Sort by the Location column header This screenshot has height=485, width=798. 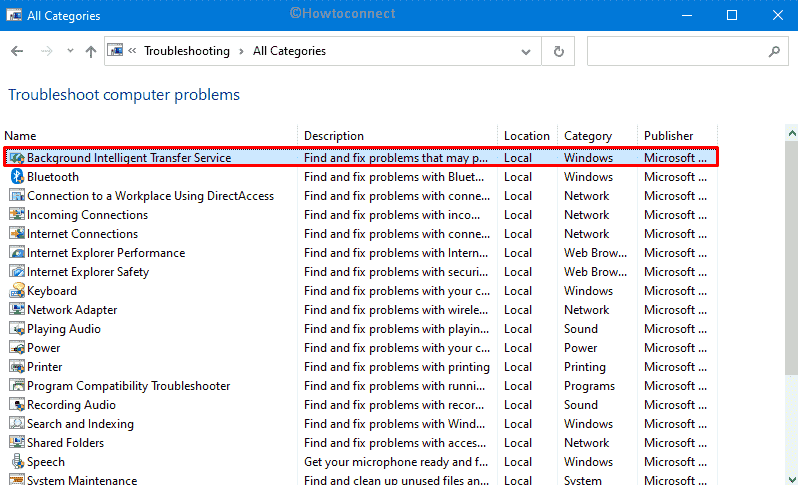click(x=527, y=136)
